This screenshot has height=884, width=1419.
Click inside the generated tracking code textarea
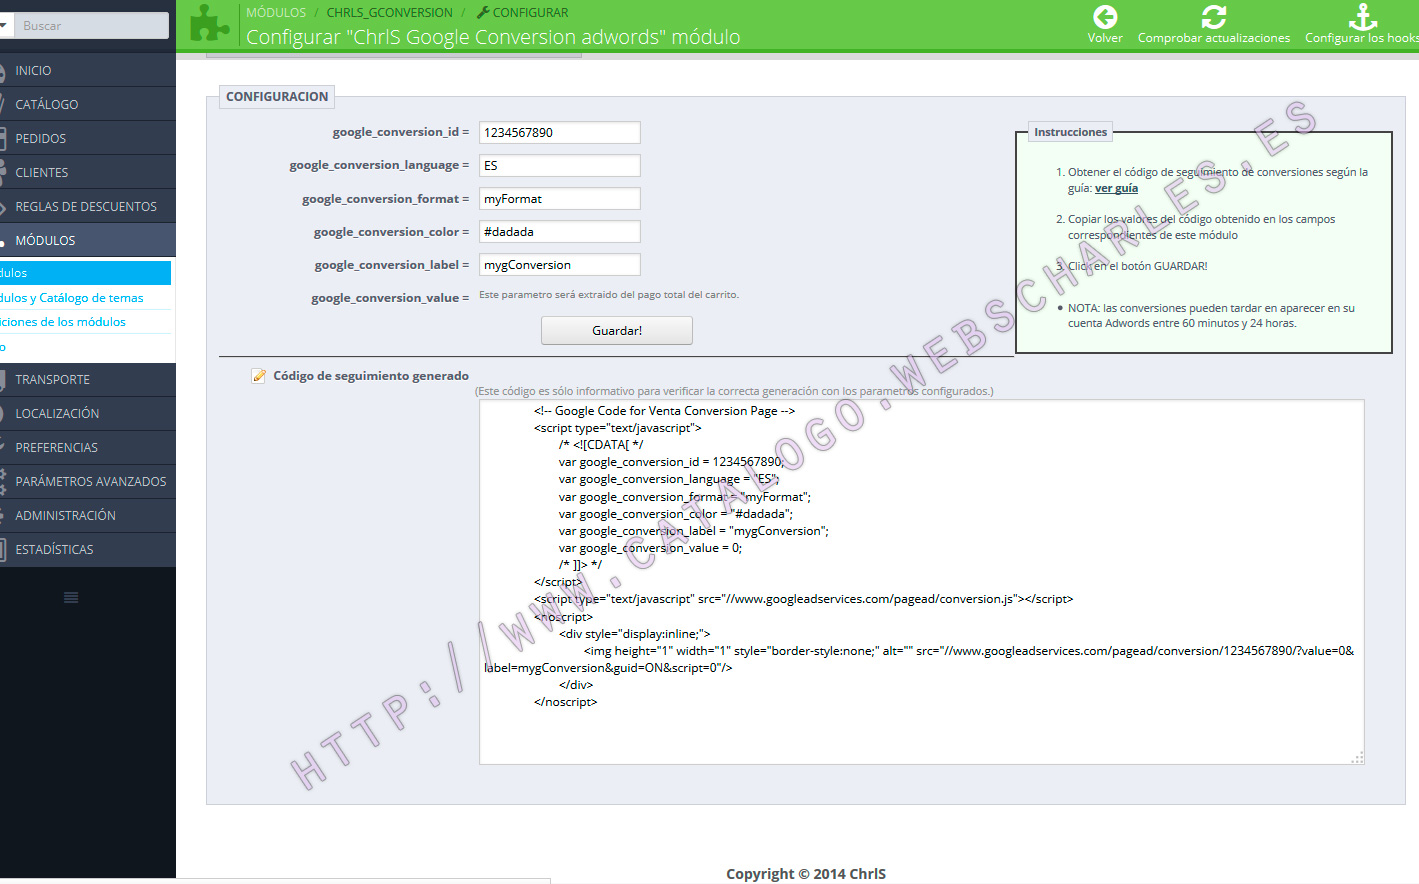point(921,582)
